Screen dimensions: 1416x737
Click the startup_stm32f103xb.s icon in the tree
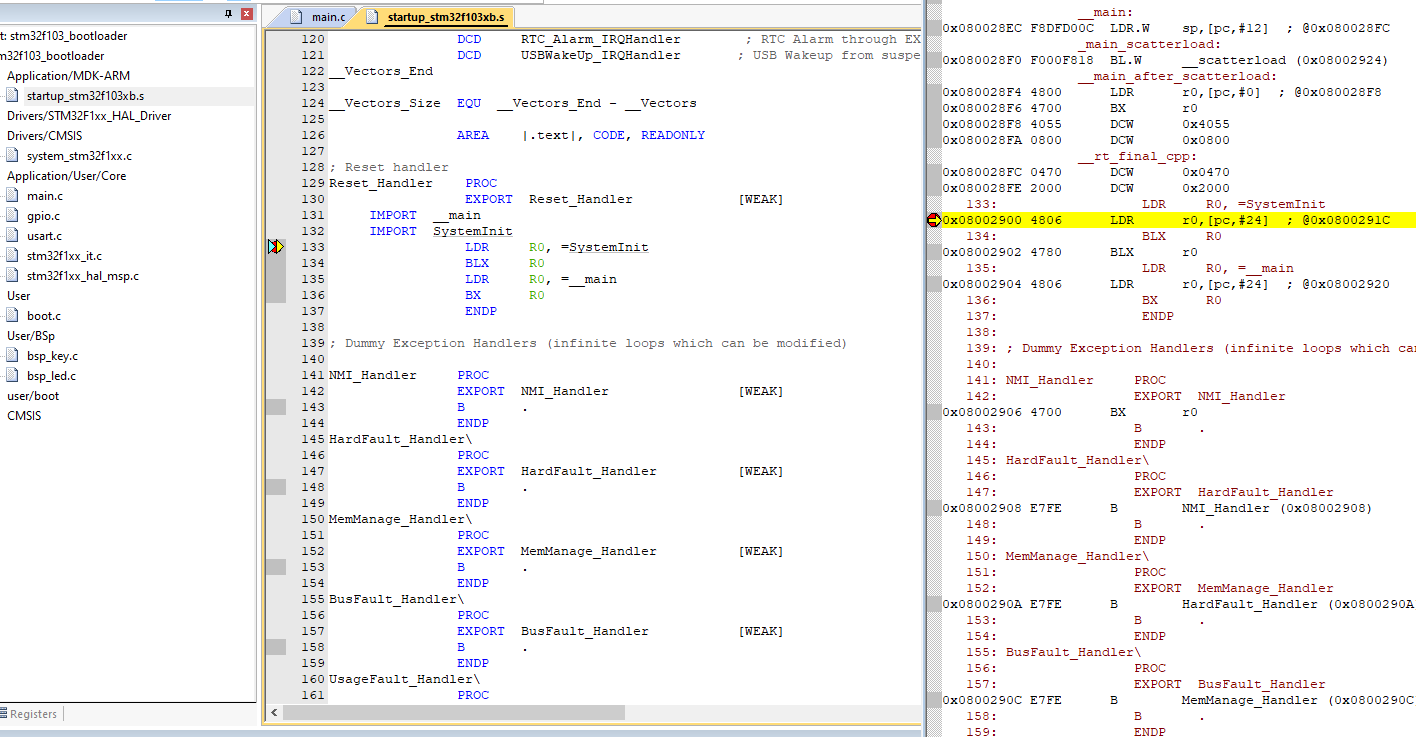[x=10, y=95]
